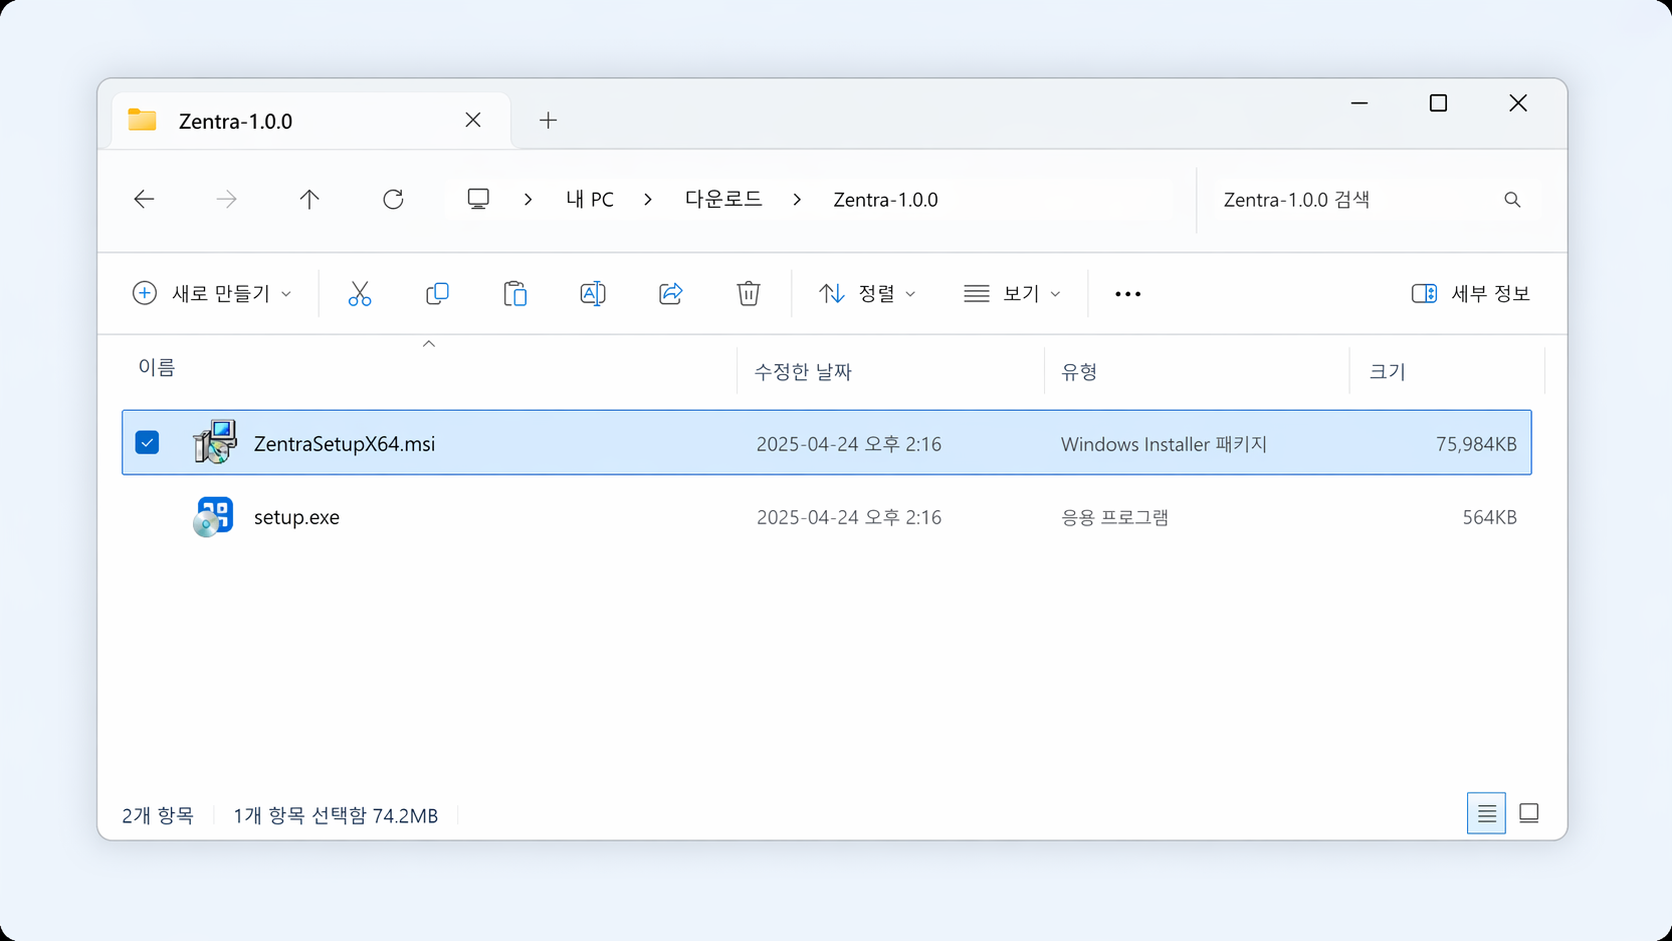The width and height of the screenshot is (1672, 941).
Task: Navigate up one folder level
Action: pyautogui.click(x=310, y=199)
